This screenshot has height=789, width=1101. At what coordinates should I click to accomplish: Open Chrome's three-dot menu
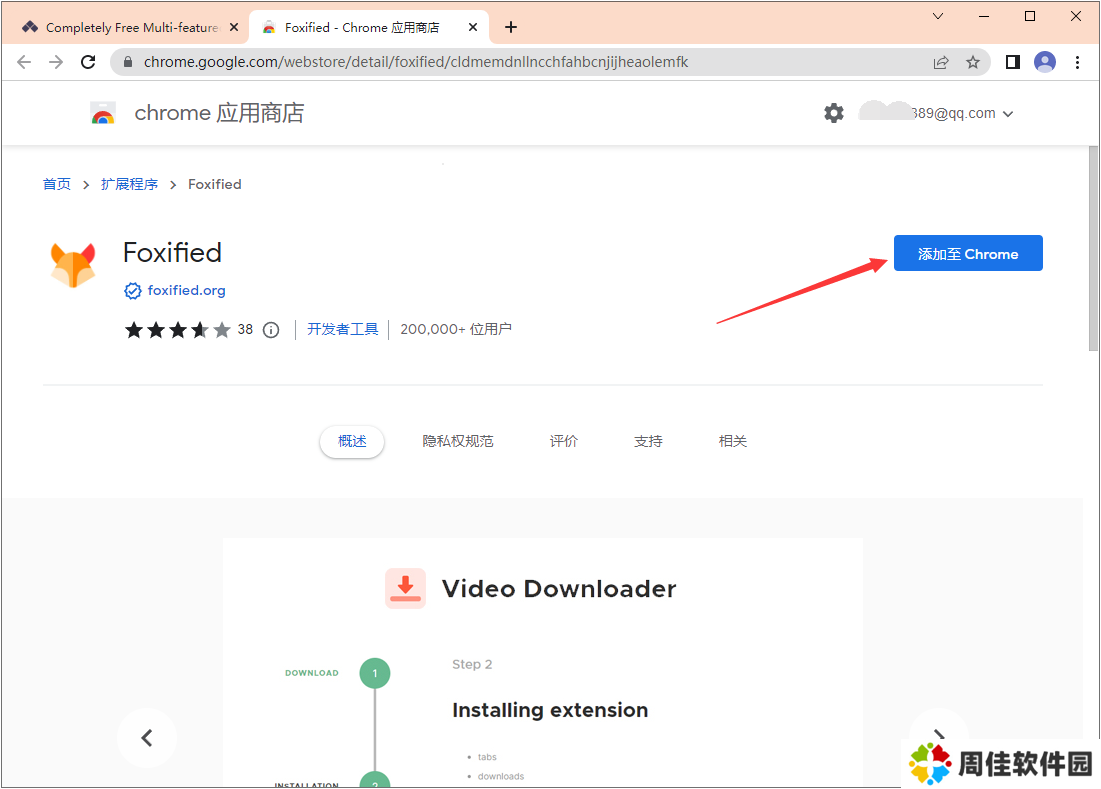coord(1077,62)
